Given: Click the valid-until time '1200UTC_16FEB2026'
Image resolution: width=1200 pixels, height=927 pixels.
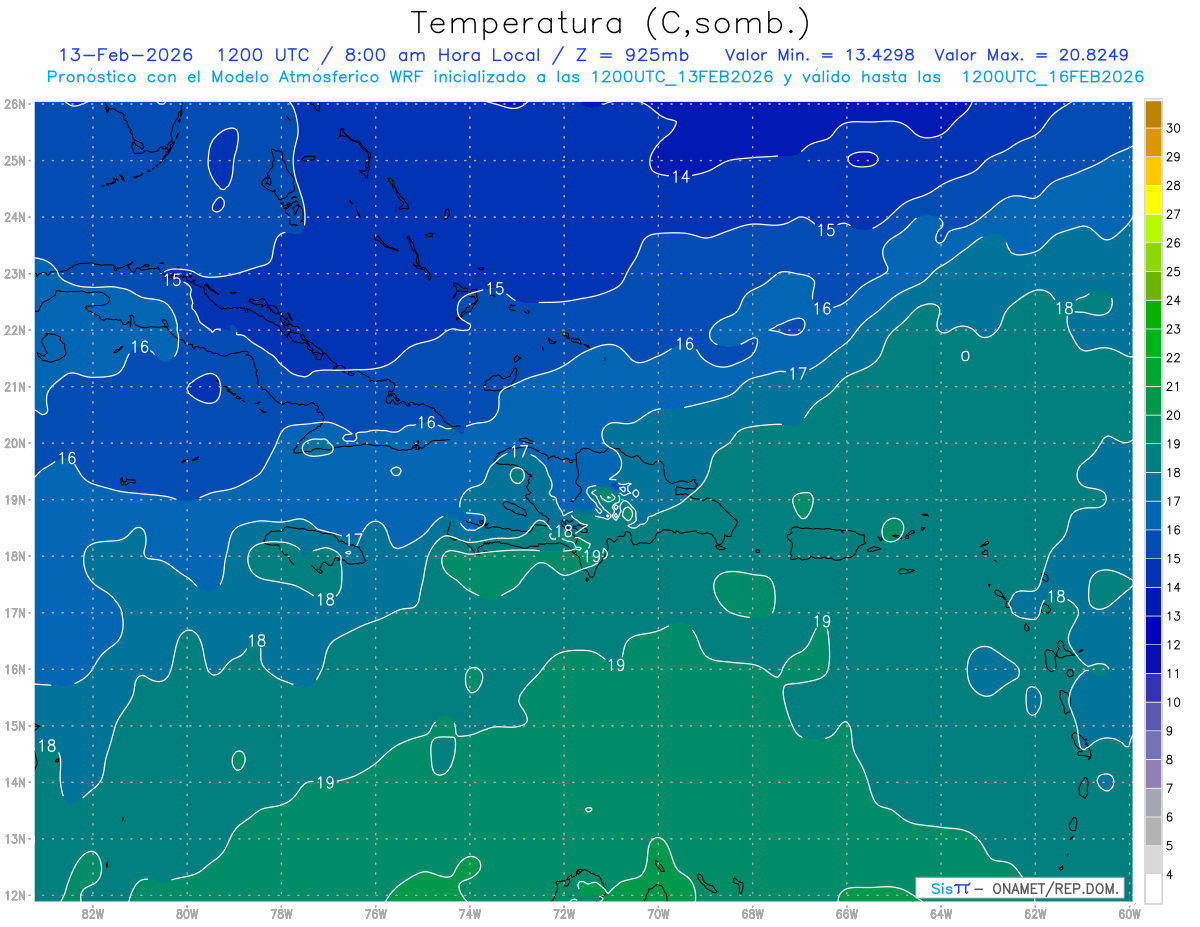Looking at the screenshot, I should (1053, 77).
